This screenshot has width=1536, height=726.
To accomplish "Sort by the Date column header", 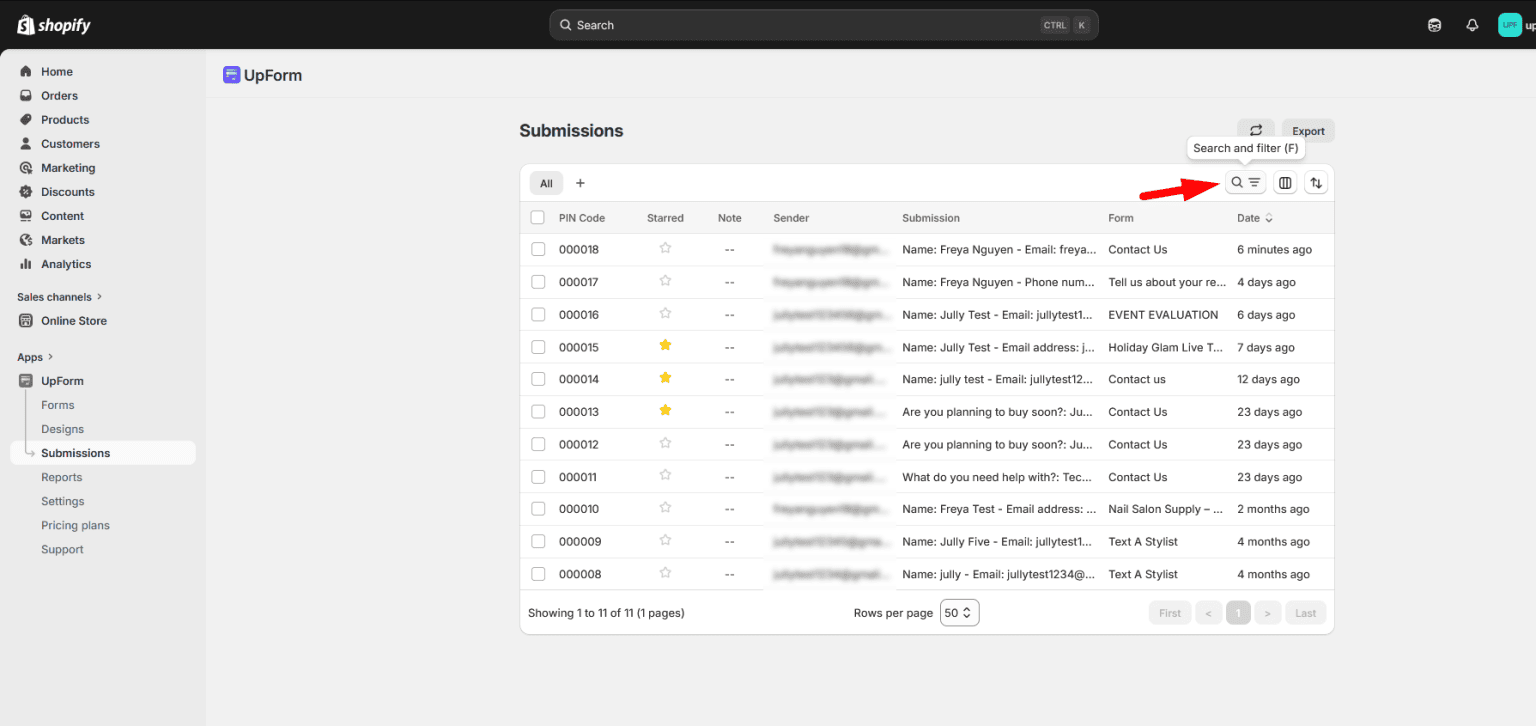I will point(1254,218).
